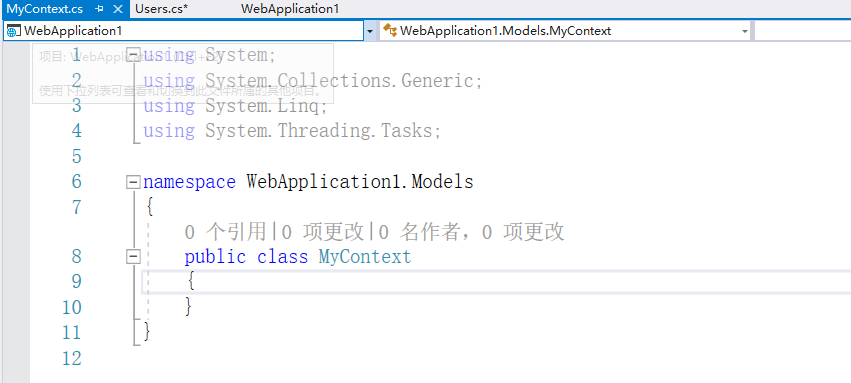This screenshot has height=383, width=851.
Task: Click the closing brace on line 10
Action: click(189, 307)
